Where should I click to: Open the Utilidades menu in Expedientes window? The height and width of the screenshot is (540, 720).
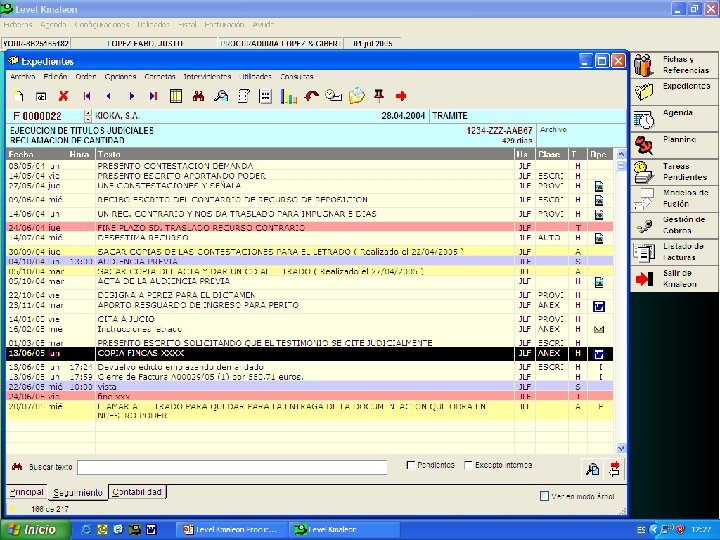(x=256, y=76)
